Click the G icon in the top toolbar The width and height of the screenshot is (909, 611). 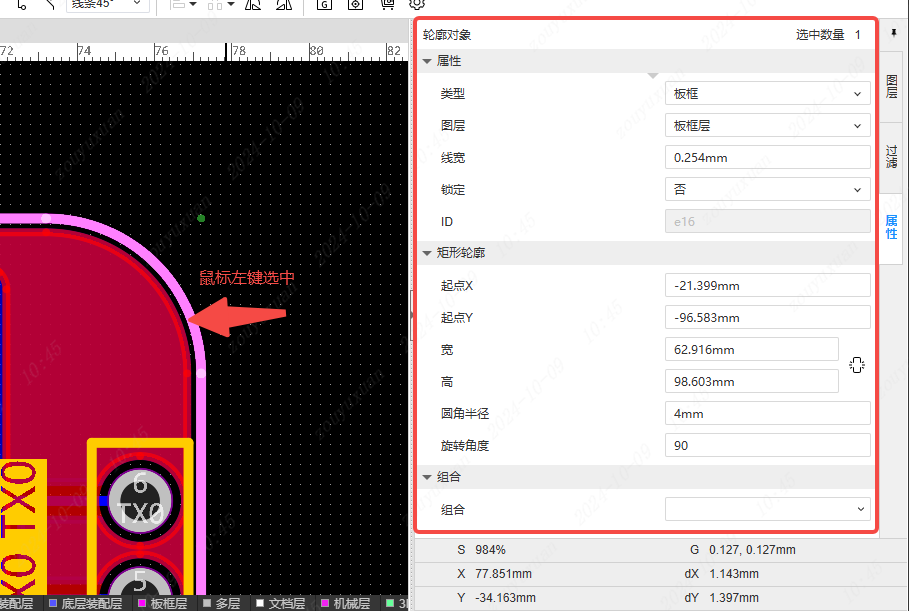pos(325,5)
